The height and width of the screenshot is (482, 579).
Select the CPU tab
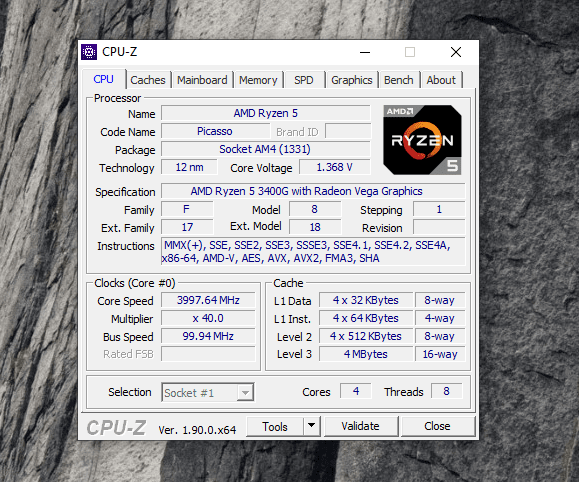pos(103,79)
